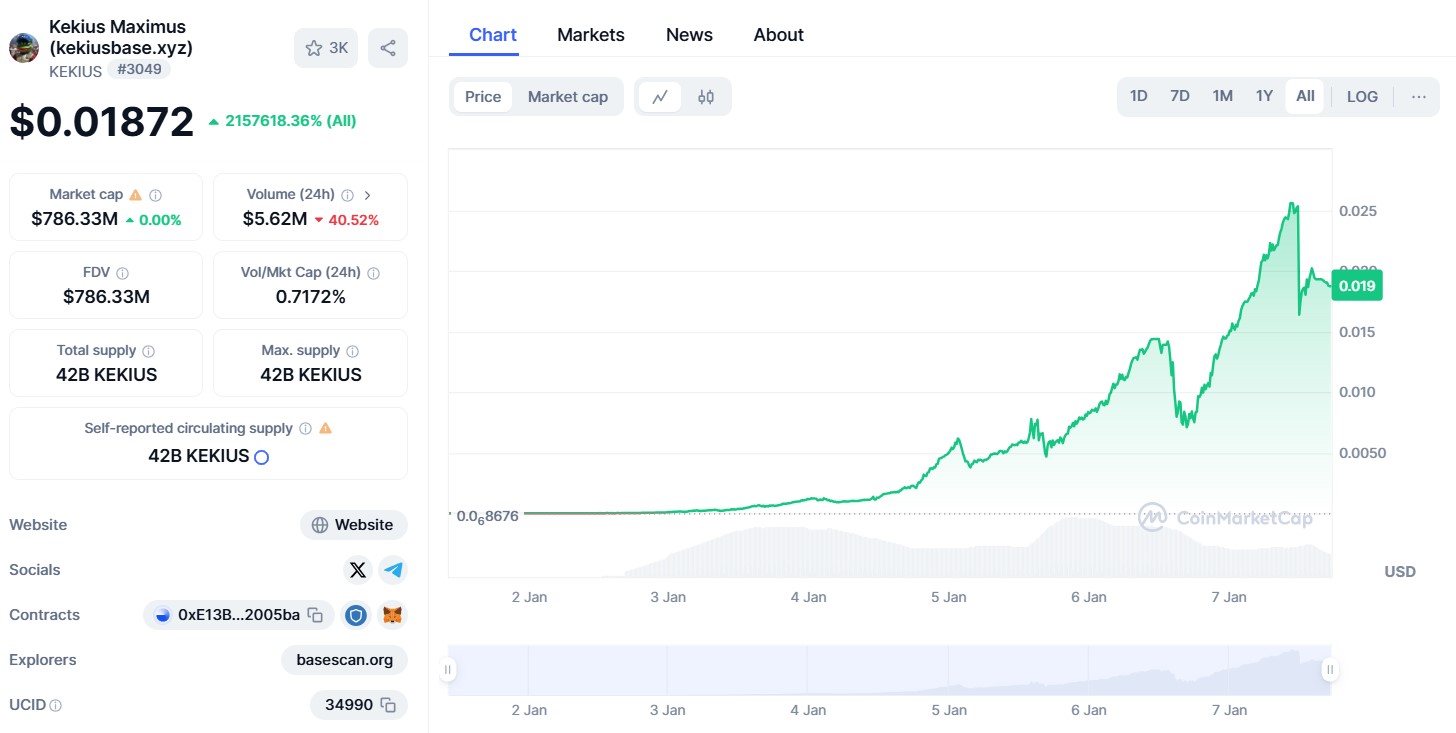Set chart range to All
Screen dimensions: 1456x733
tap(1305, 97)
